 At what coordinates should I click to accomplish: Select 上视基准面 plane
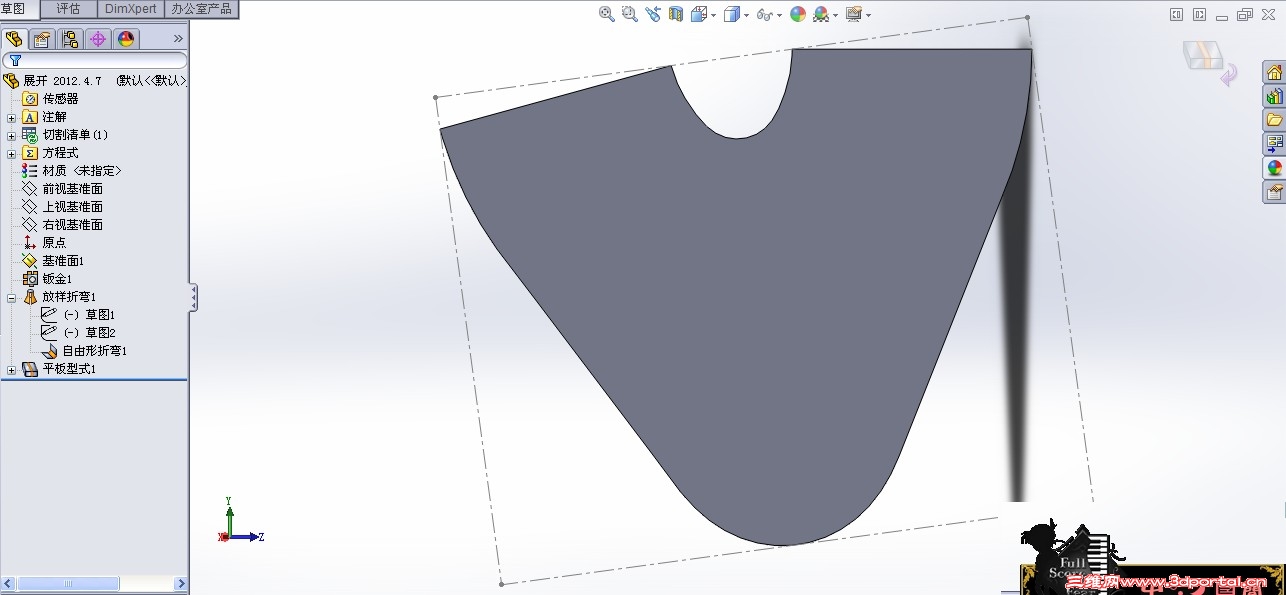(72, 206)
